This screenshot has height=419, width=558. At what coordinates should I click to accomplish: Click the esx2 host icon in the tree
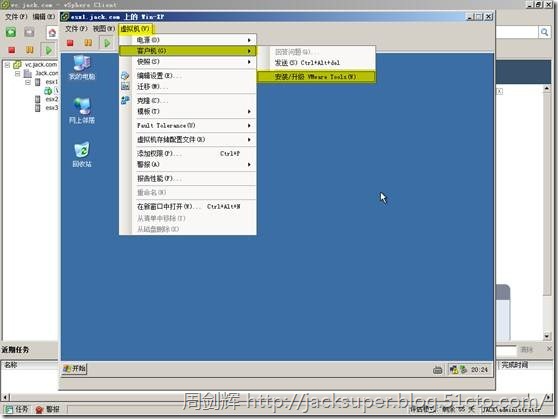(x=38, y=99)
